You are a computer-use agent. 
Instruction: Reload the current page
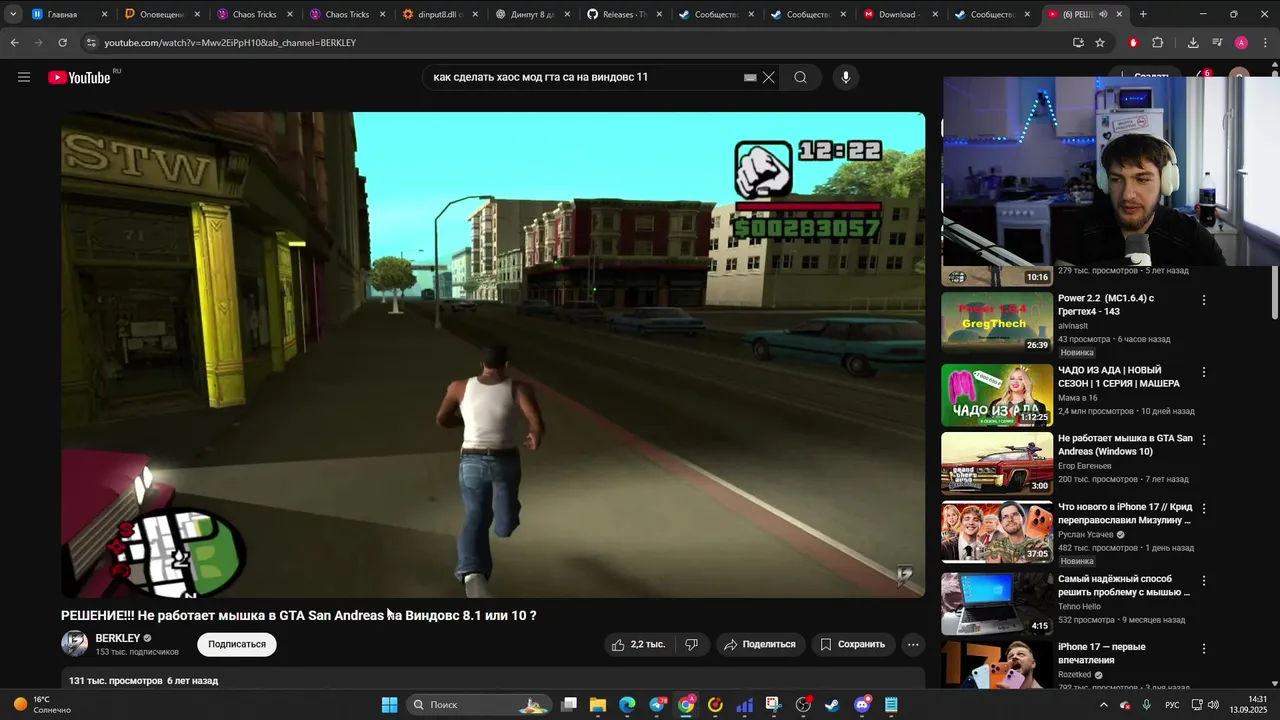62,42
